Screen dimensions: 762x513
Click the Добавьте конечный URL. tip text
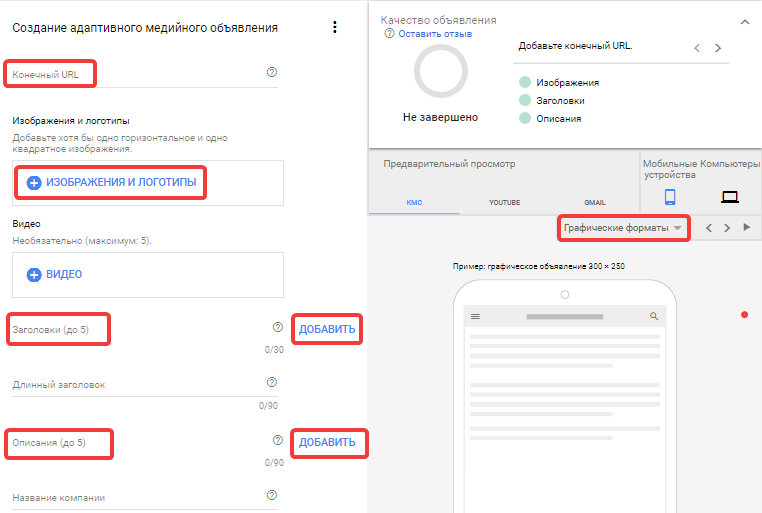(575, 46)
